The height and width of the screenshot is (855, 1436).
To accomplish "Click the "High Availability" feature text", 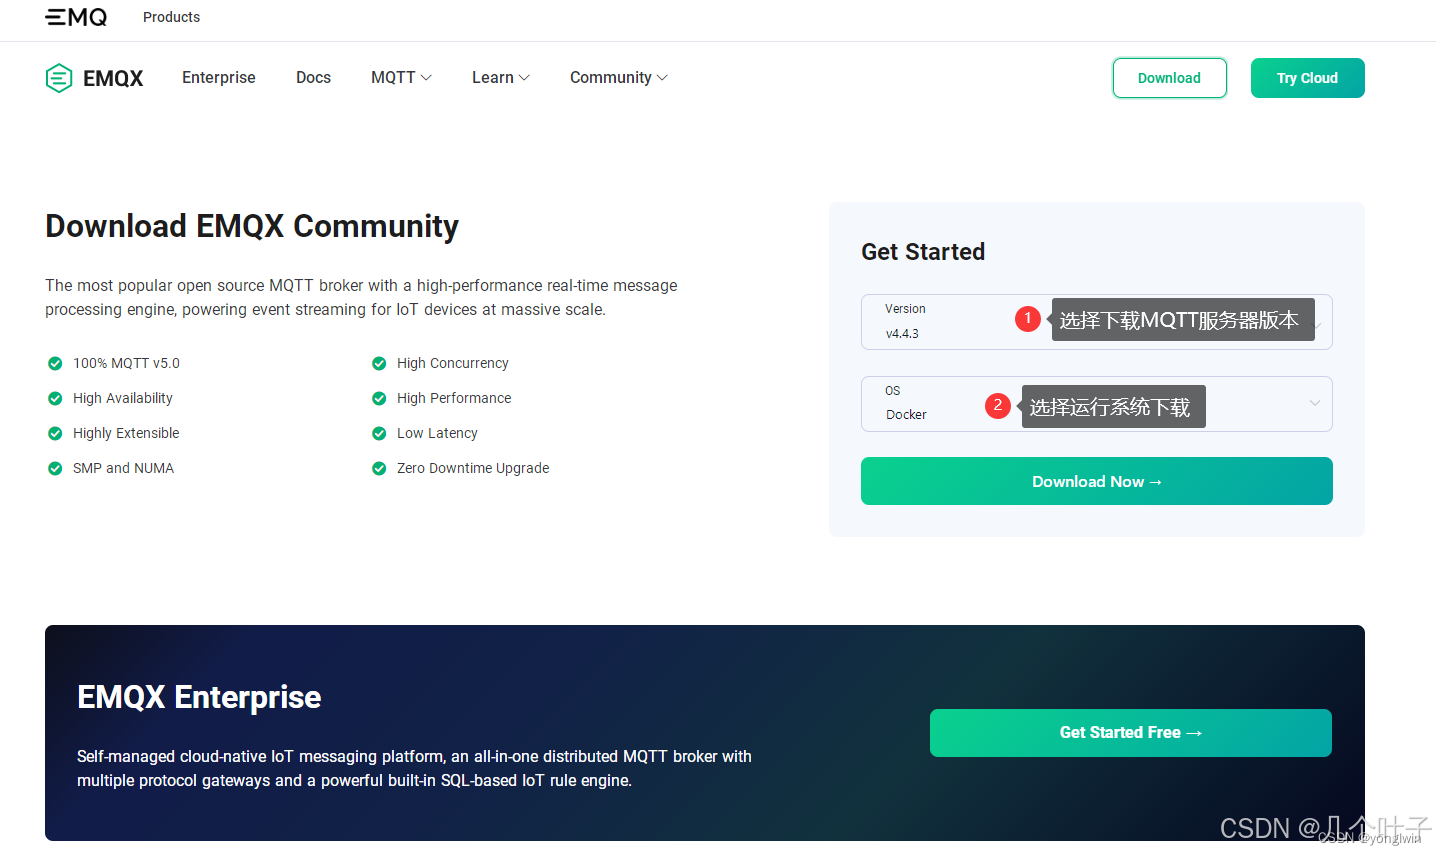I will [123, 398].
